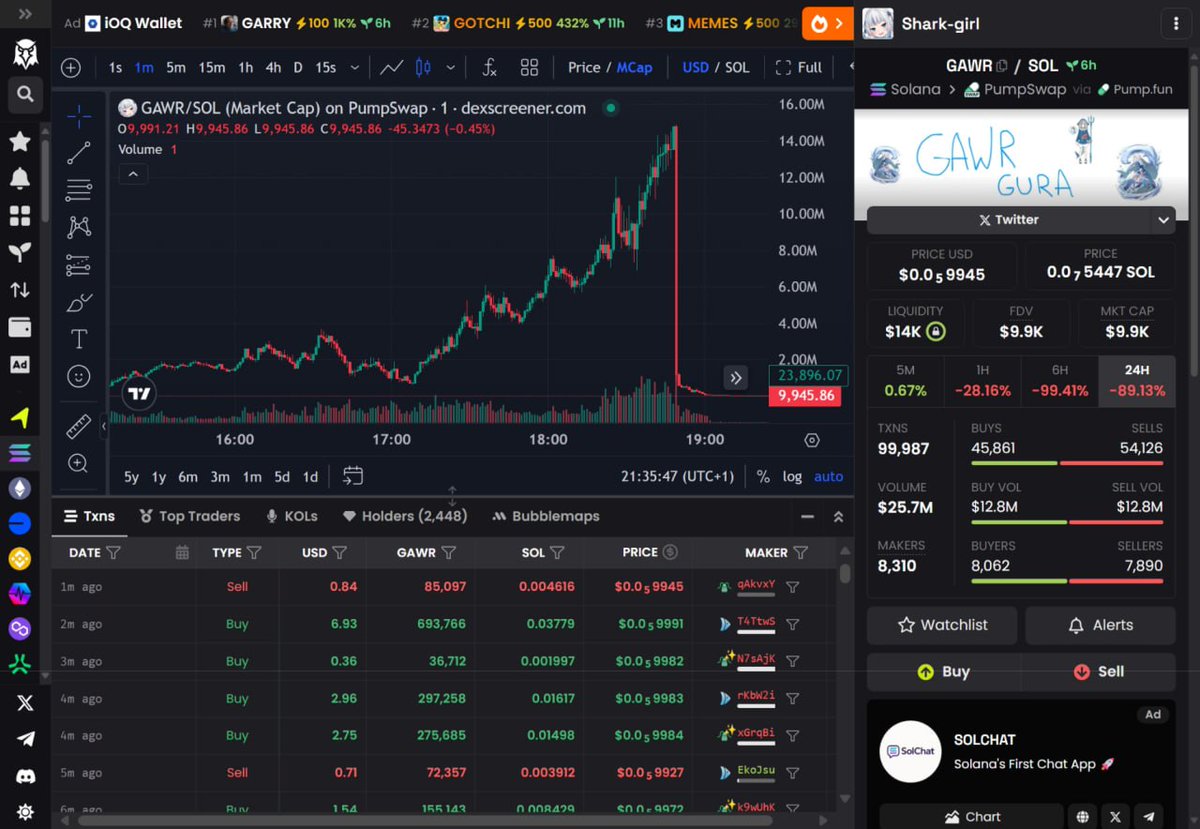
Task: Open the Discord icon in left sidebar
Action: (25, 775)
